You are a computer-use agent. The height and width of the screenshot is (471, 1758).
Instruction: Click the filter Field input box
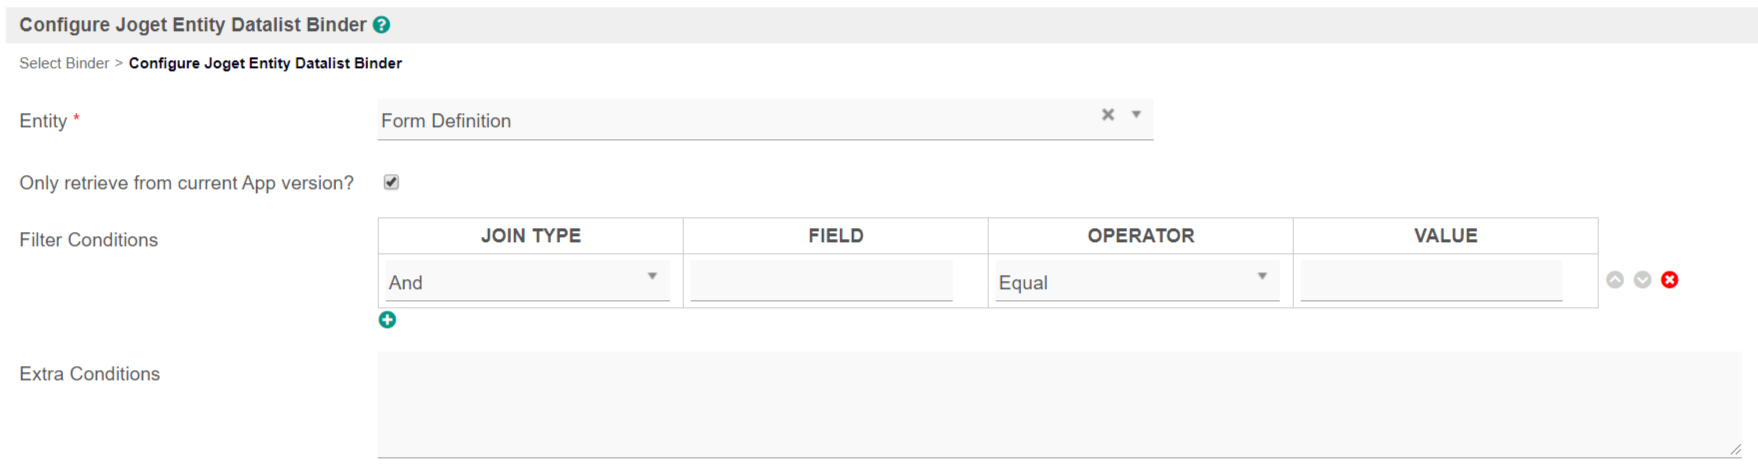821,281
